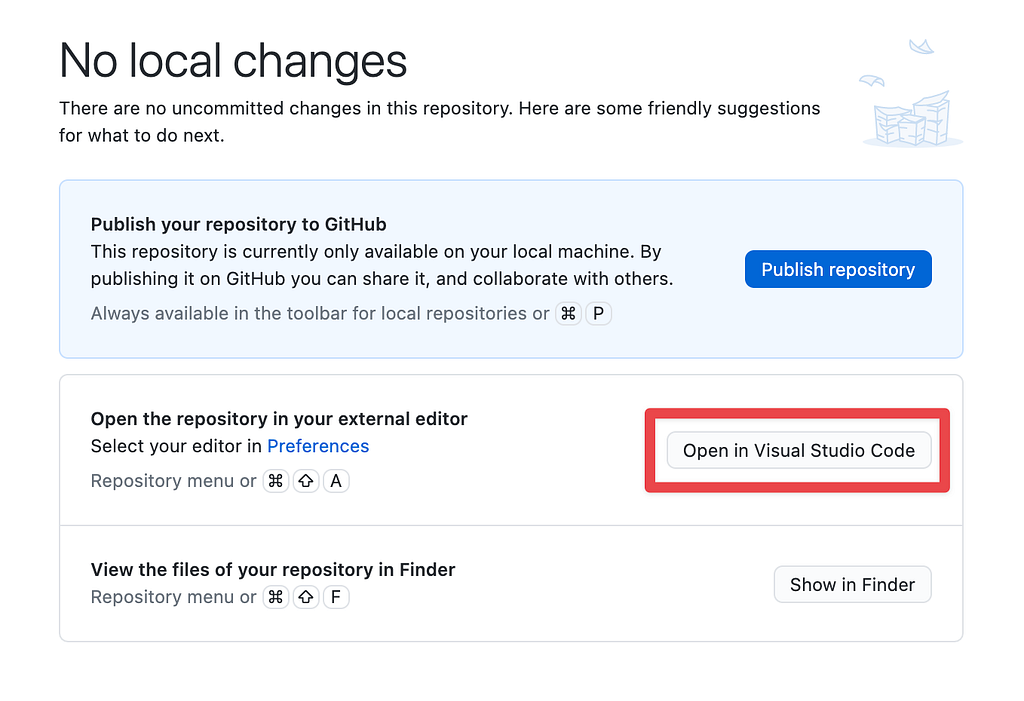Screen dimensions: 1024x701
Task: Click 'Publish your repository to GitHub' title
Action: 238,224
